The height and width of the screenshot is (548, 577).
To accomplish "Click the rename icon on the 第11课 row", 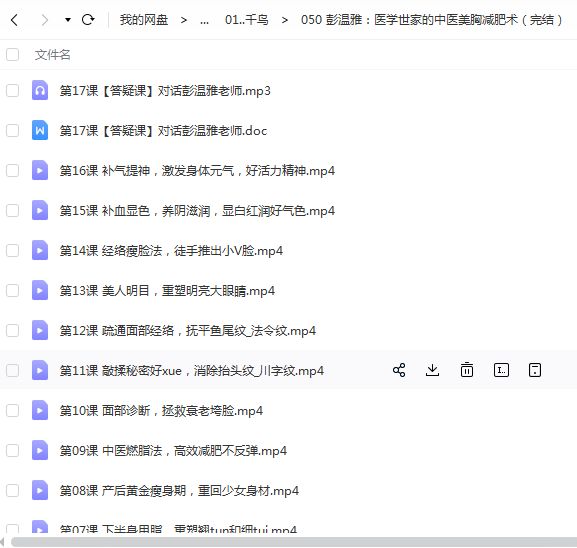I will tap(501, 370).
